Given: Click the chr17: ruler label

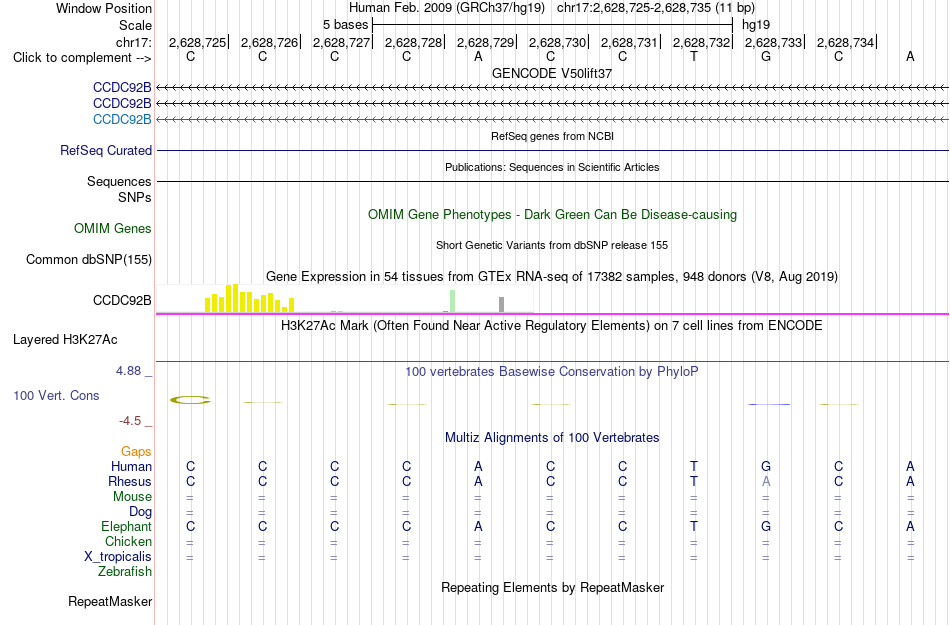Looking at the screenshot, I should [134, 42].
